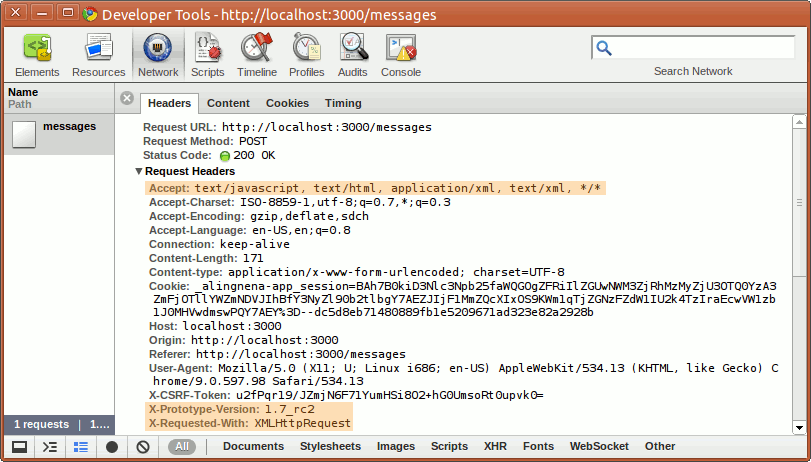Image resolution: width=811 pixels, height=462 pixels.
Task: Close the request details pane
Action: point(127,98)
